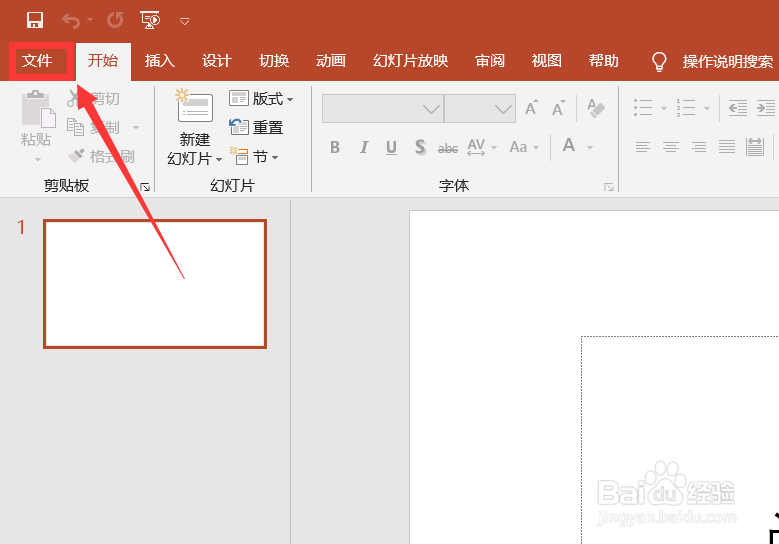The image size is (779, 544).
Task: Switch to 幻灯片放映 tab
Action: [x=410, y=61]
